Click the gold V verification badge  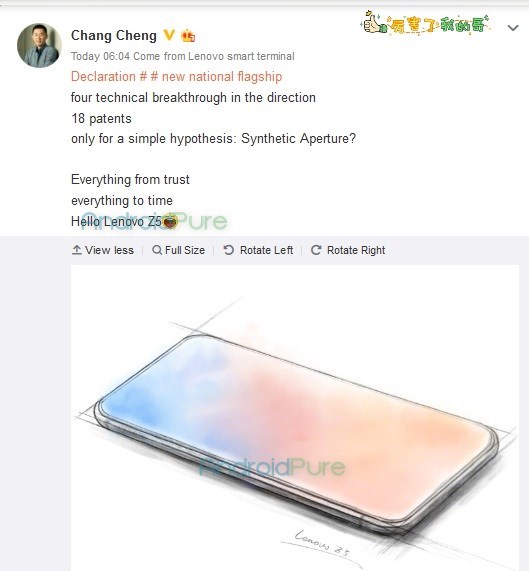click(169, 35)
